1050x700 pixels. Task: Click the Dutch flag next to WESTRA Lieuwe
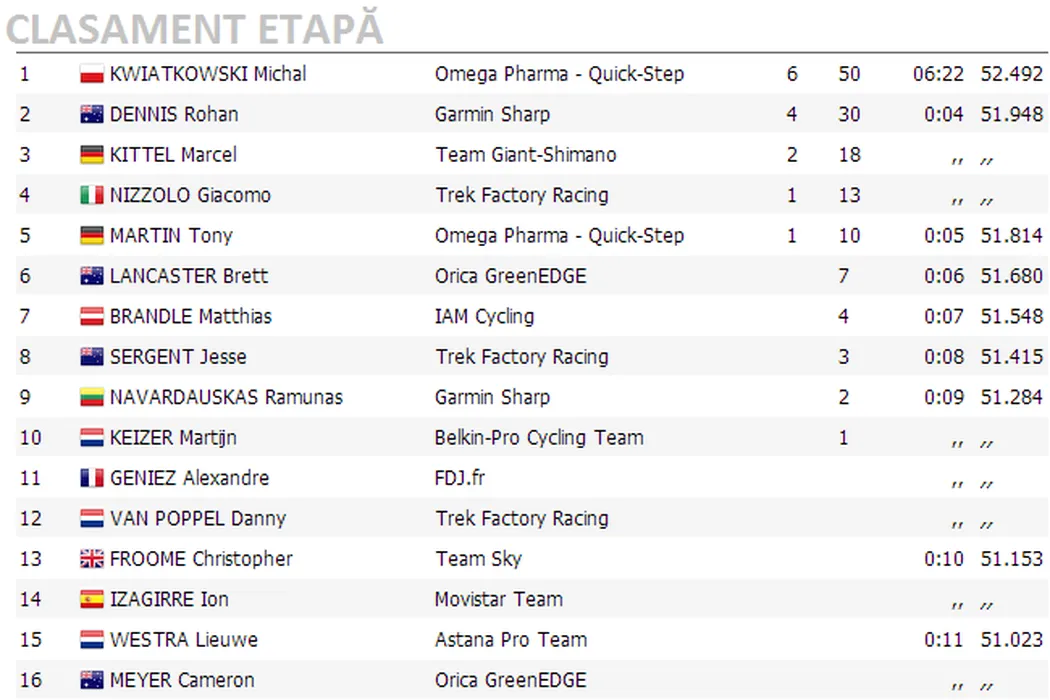point(92,640)
